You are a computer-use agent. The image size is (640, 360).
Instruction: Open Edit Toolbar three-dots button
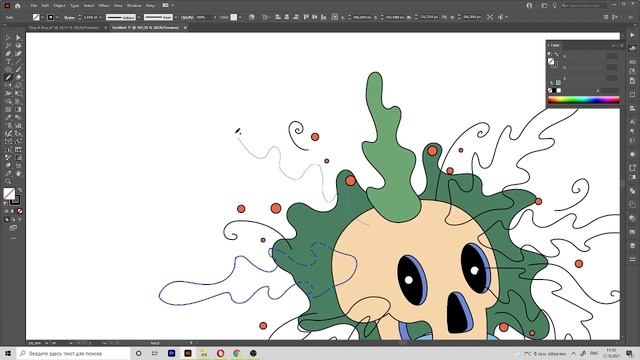tap(13, 238)
